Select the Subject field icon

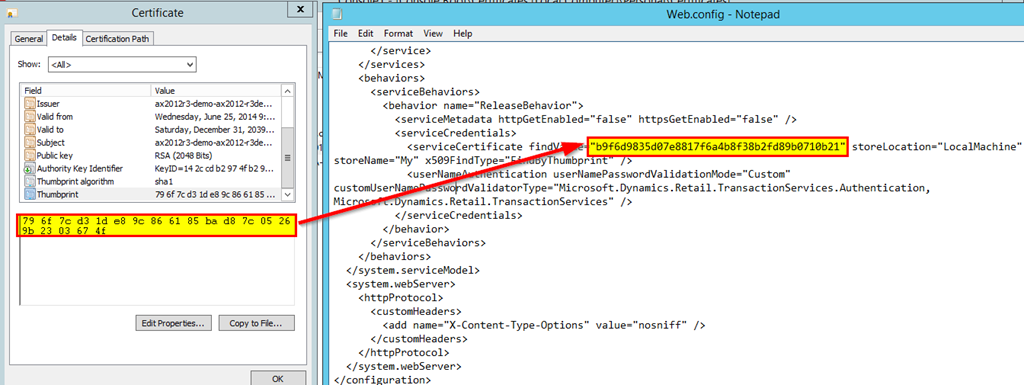(29, 142)
